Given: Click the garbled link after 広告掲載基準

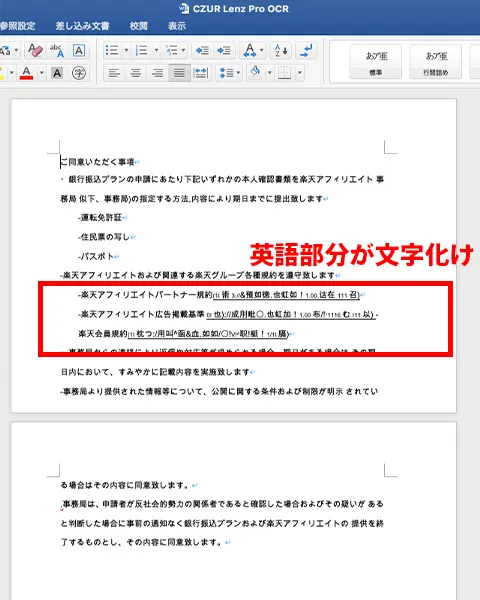Looking at the screenshot, I should [291, 315].
